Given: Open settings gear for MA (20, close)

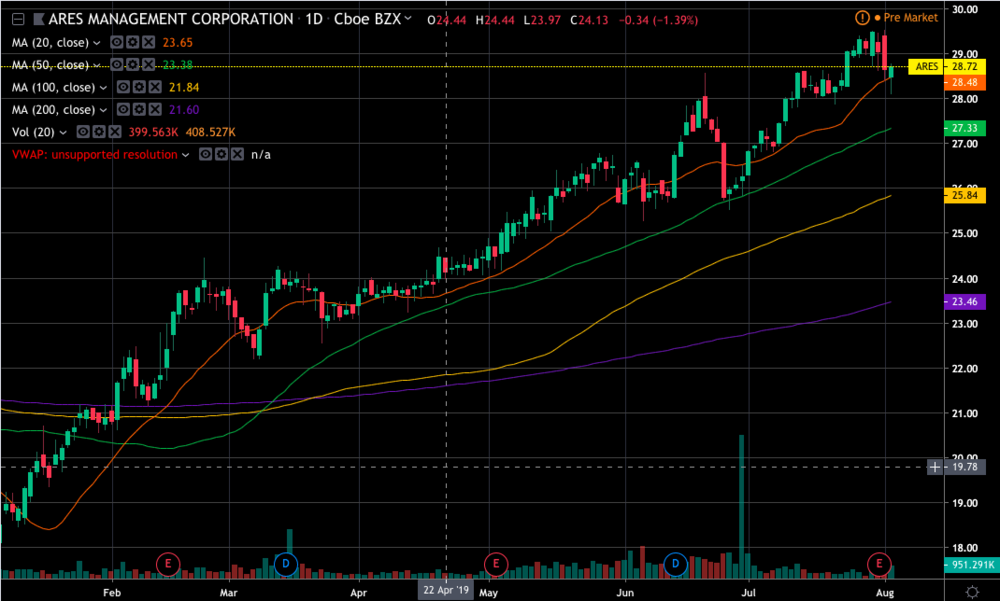Looking at the screenshot, I should 132,43.
